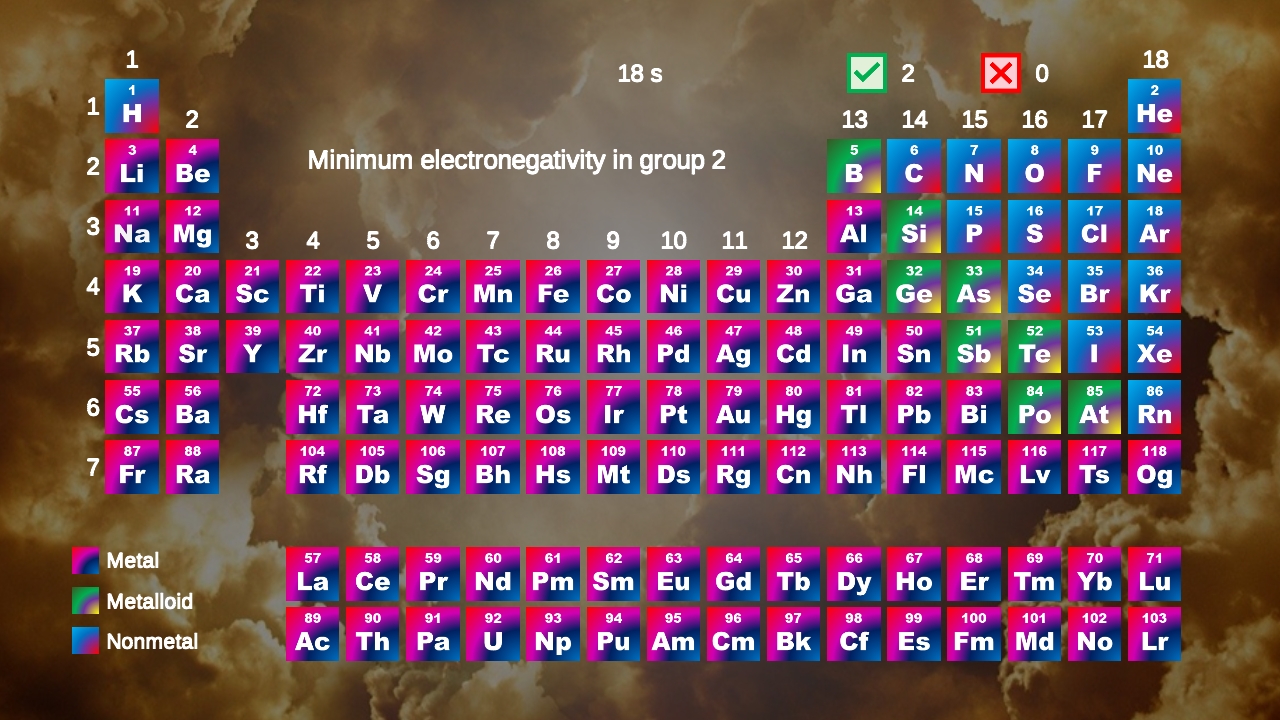Select the Silicon (Si) tile
1280x720 pixels.
pos(914,227)
